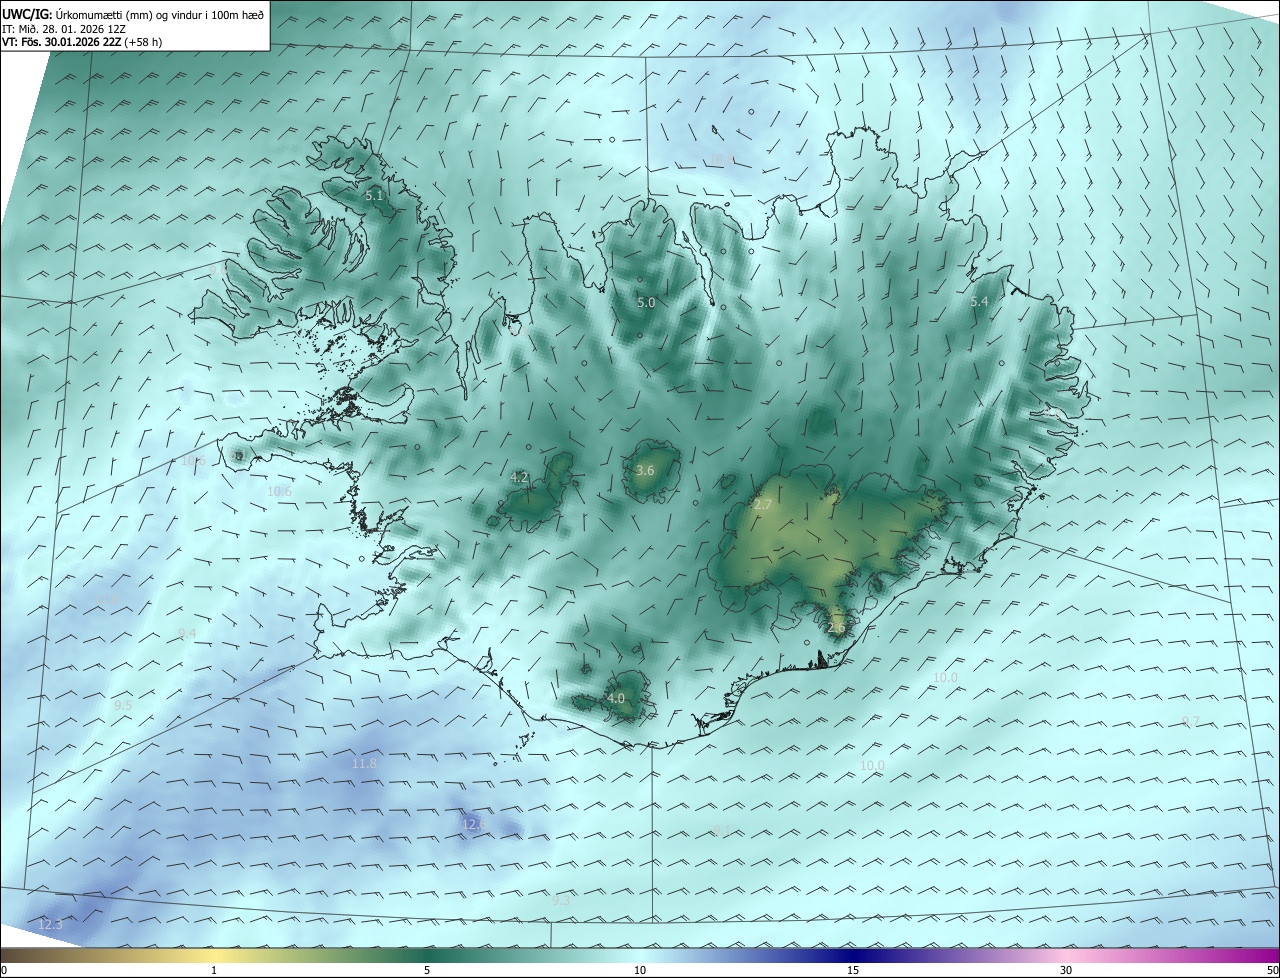Click the 9.3 value near the bottom edge
The image size is (1280, 978).
561,901
